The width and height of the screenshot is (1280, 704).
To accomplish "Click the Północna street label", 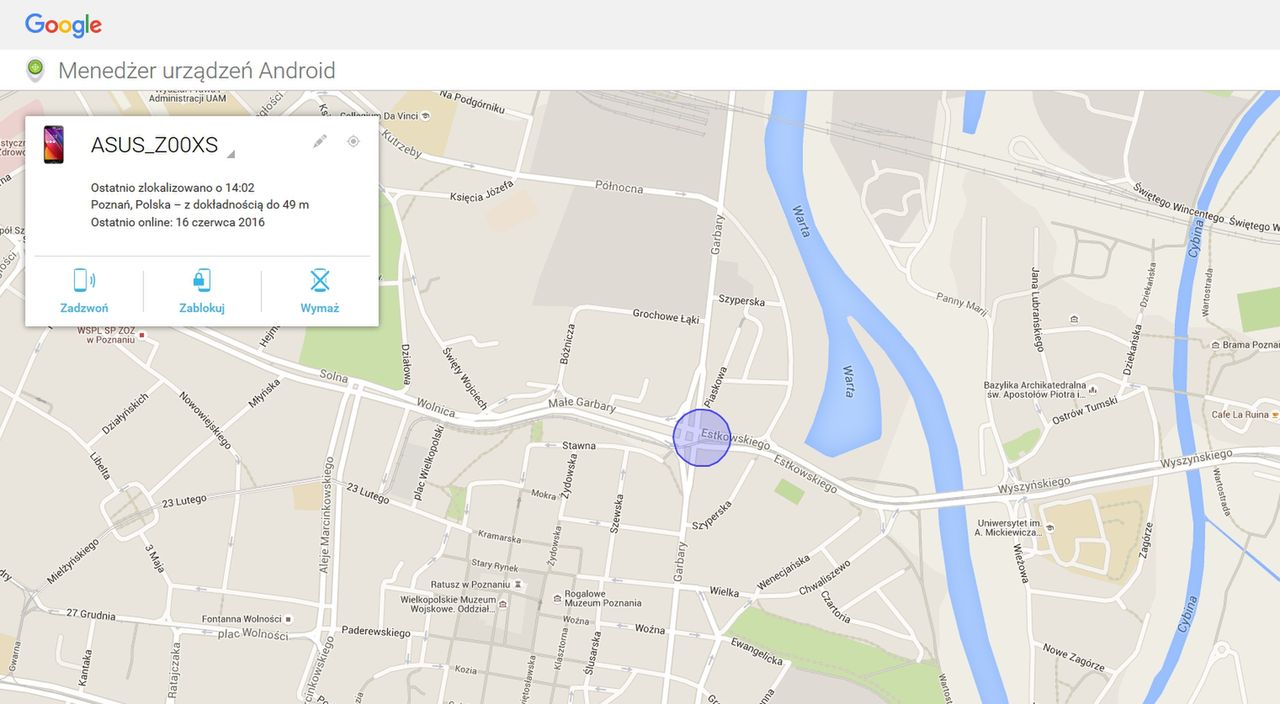I will click(620, 186).
